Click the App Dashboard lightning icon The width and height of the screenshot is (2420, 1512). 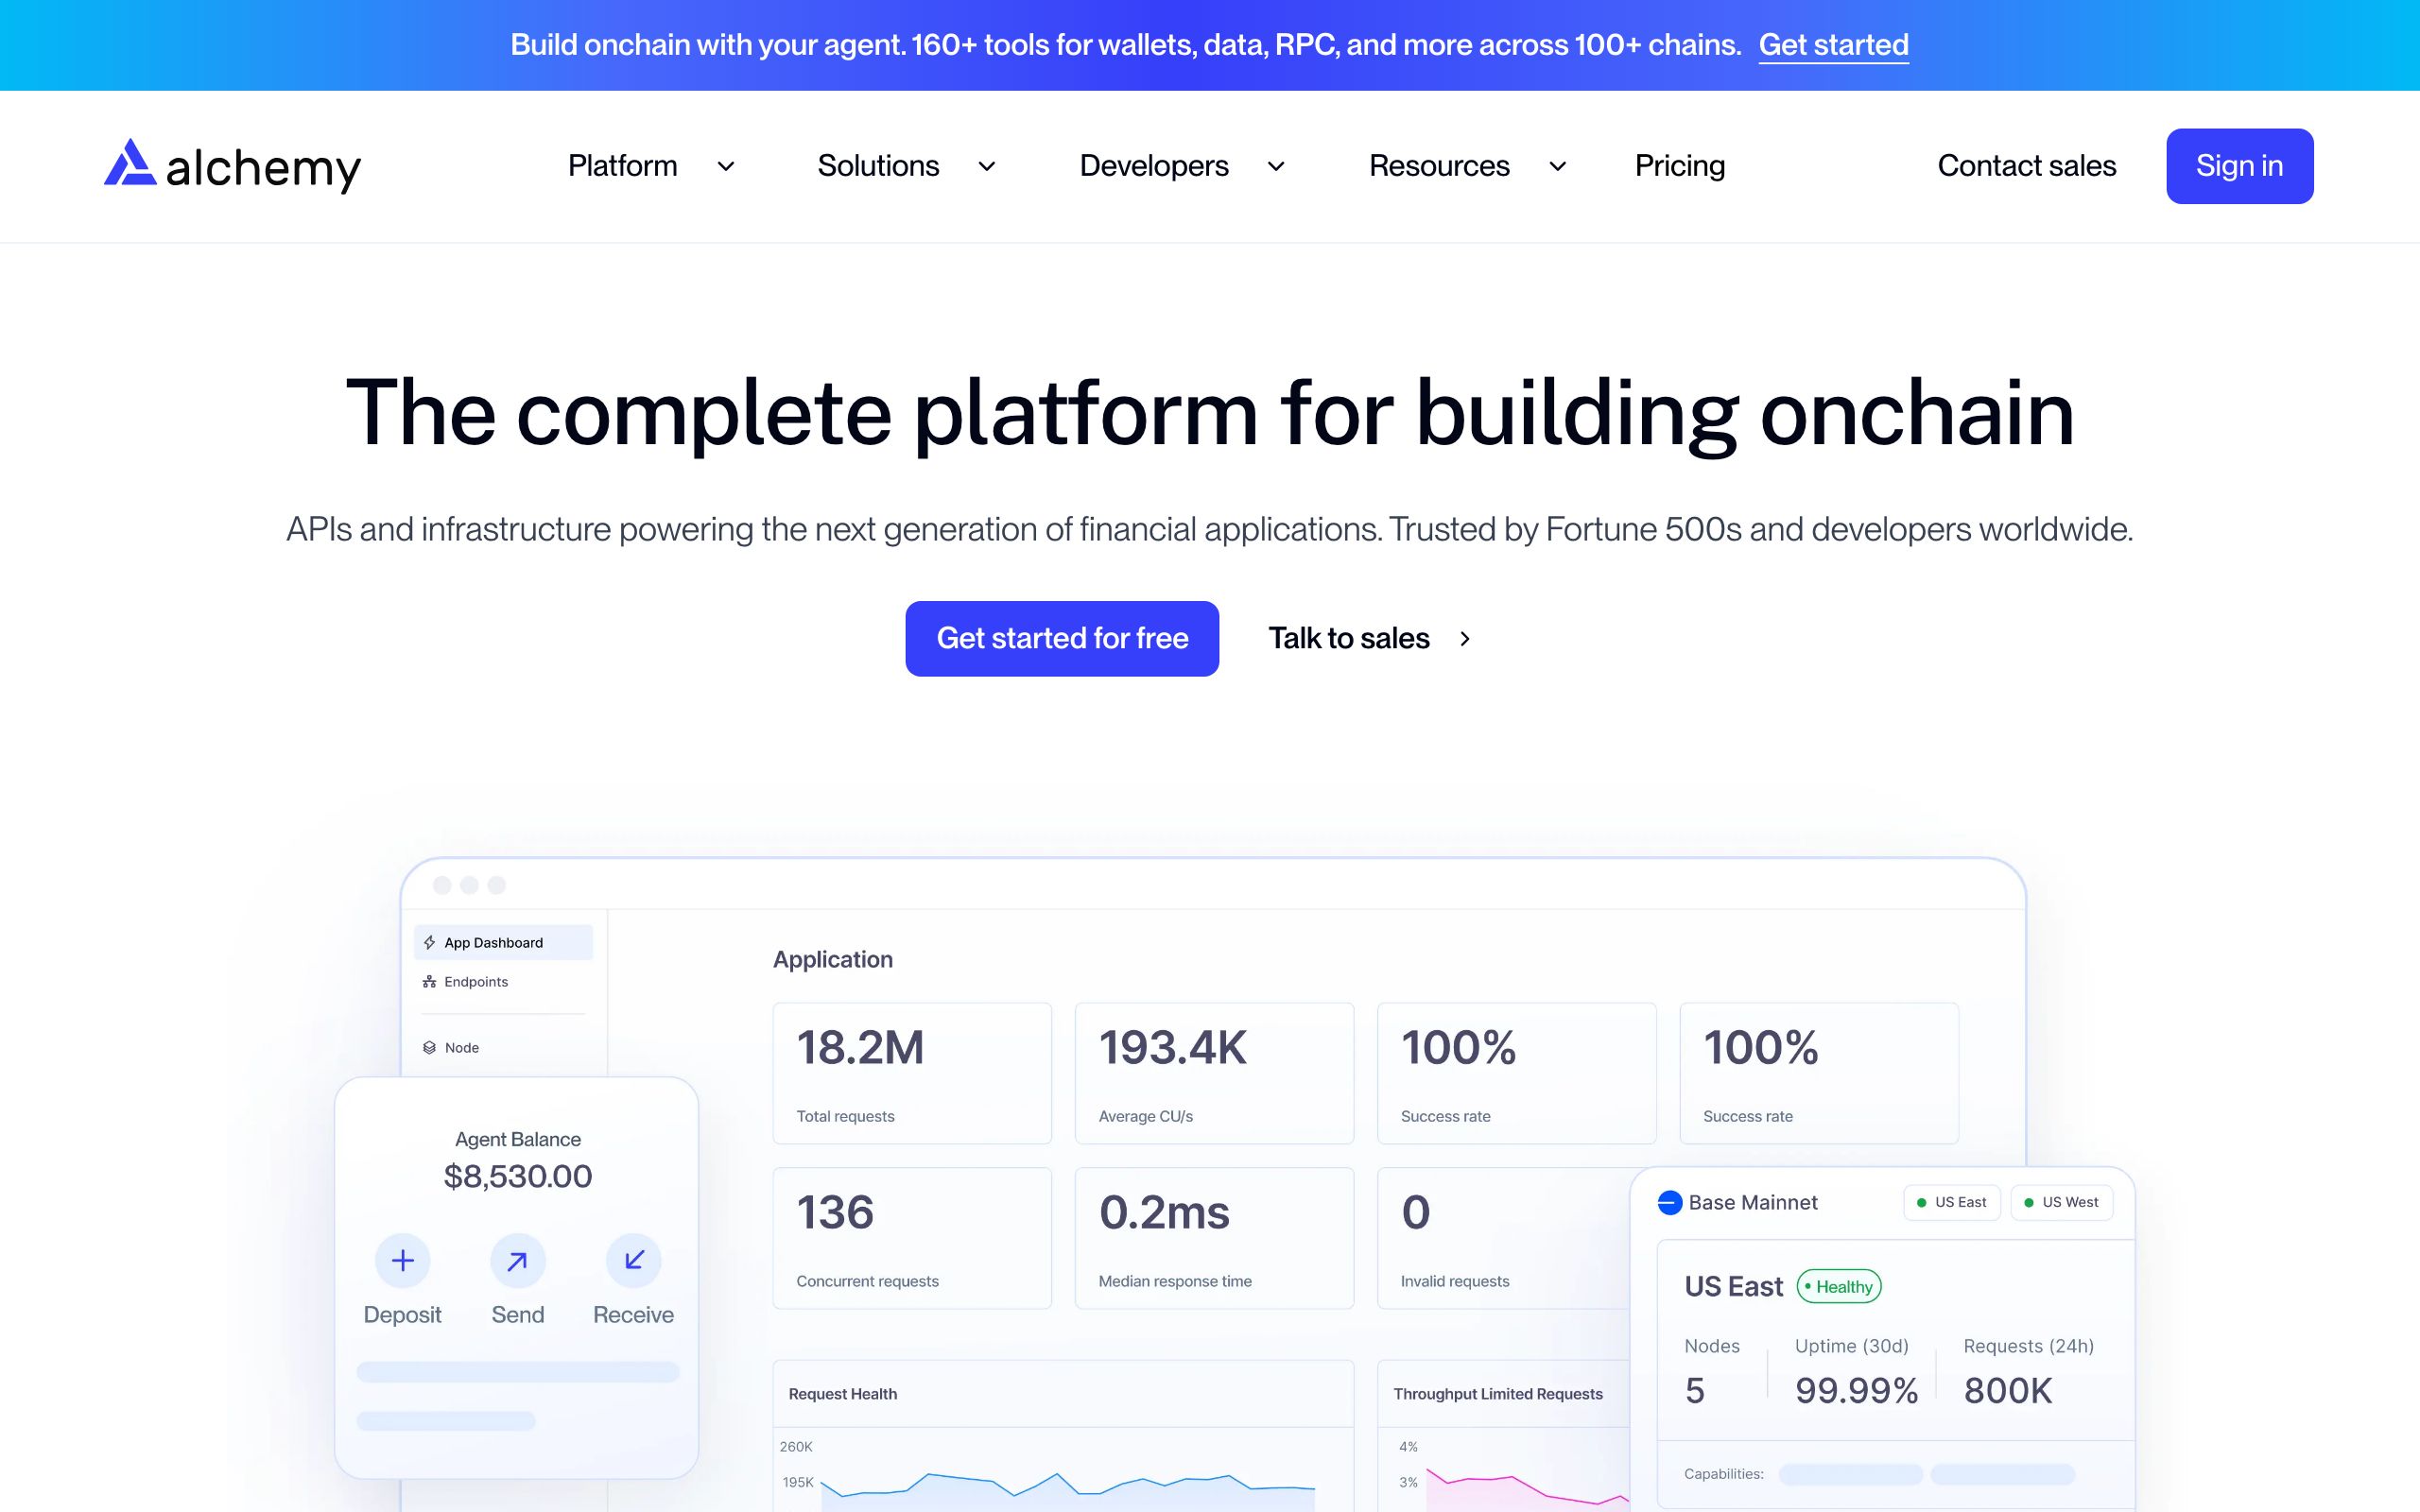pyautogui.click(x=429, y=942)
